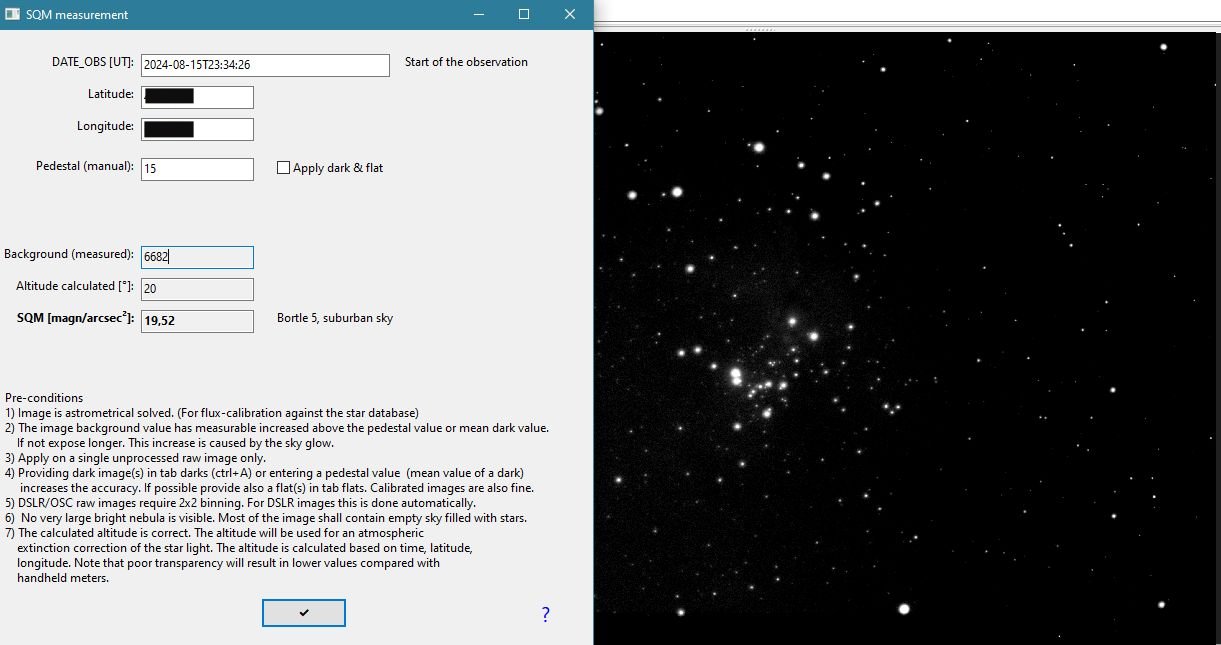Select the SQM magn/arcsec² result field

tap(197, 321)
